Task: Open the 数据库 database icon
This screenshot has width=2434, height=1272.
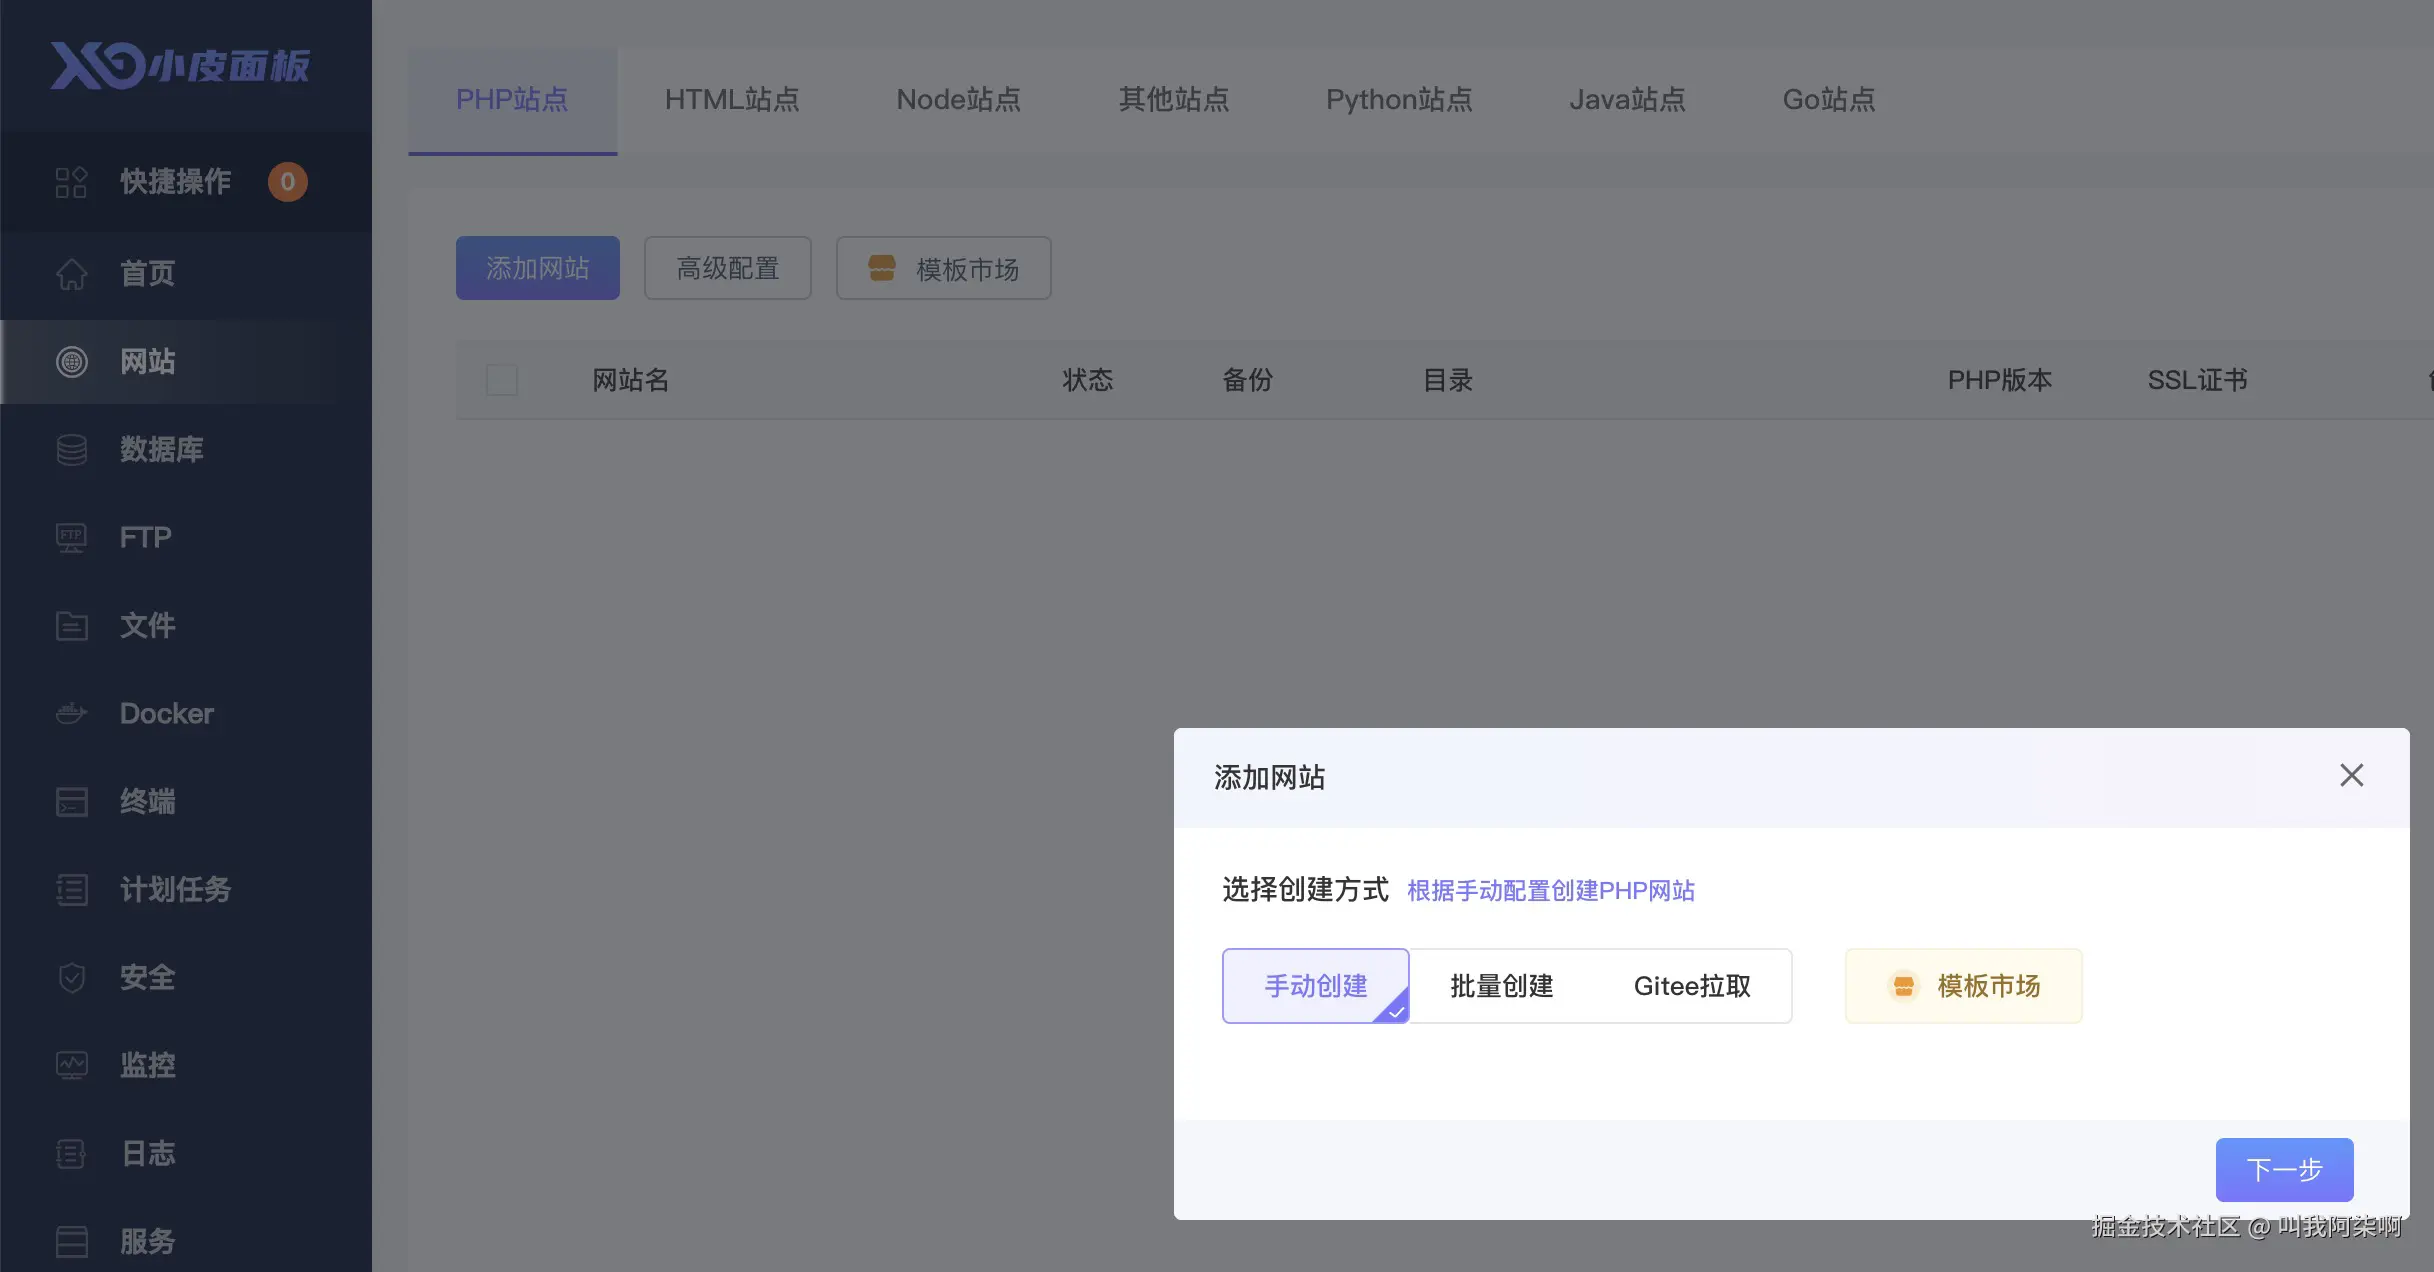Action: click(x=71, y=450)
